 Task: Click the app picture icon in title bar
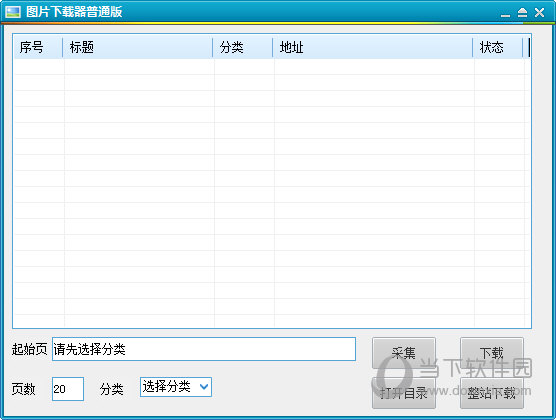(13, 12)
